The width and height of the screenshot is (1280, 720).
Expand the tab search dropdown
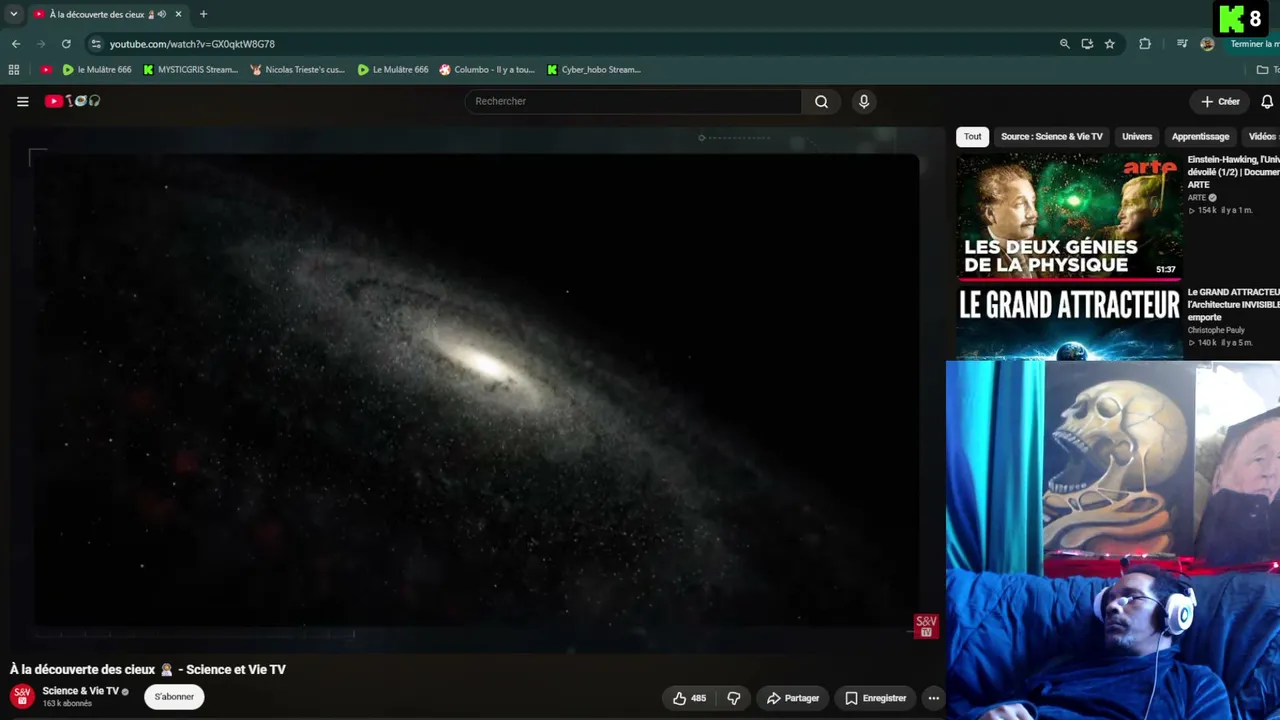tap(14, 14)
